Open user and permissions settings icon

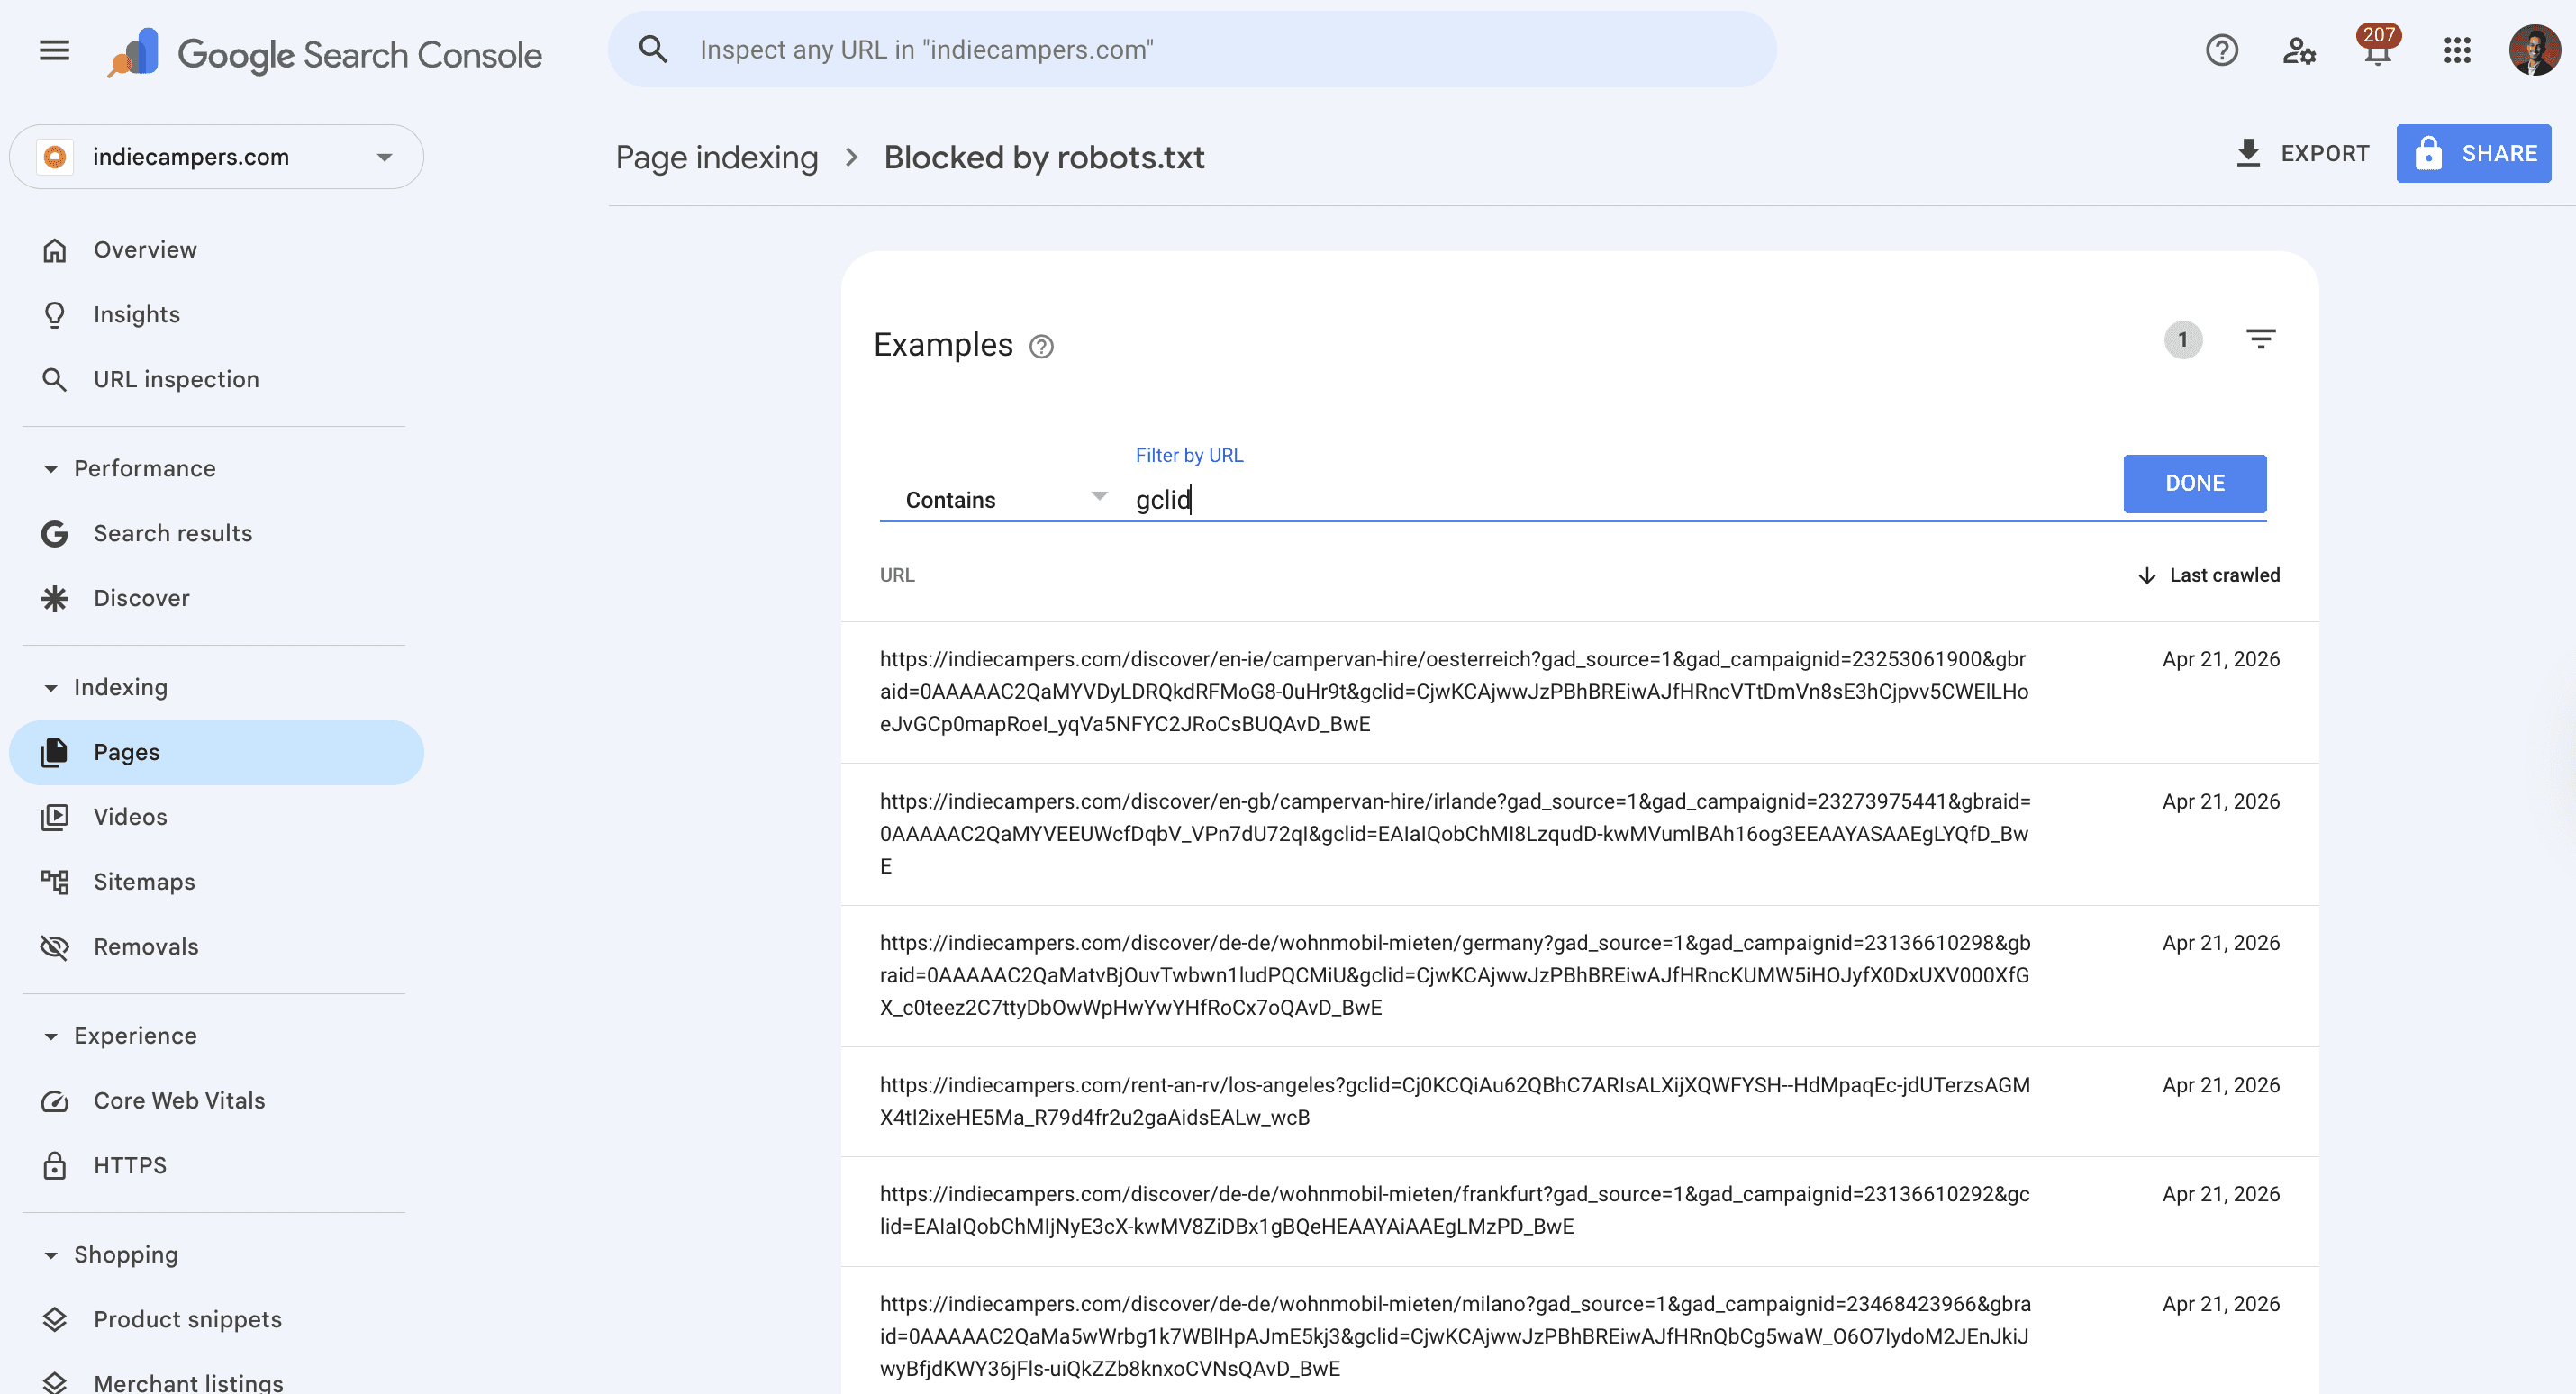(2298, 50)
